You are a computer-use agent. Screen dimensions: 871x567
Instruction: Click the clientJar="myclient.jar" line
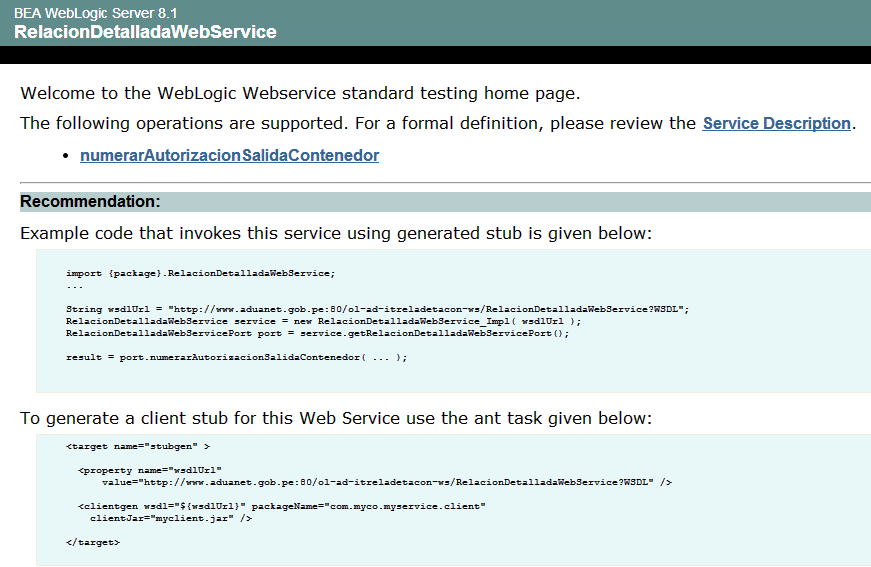pos(171,519)
